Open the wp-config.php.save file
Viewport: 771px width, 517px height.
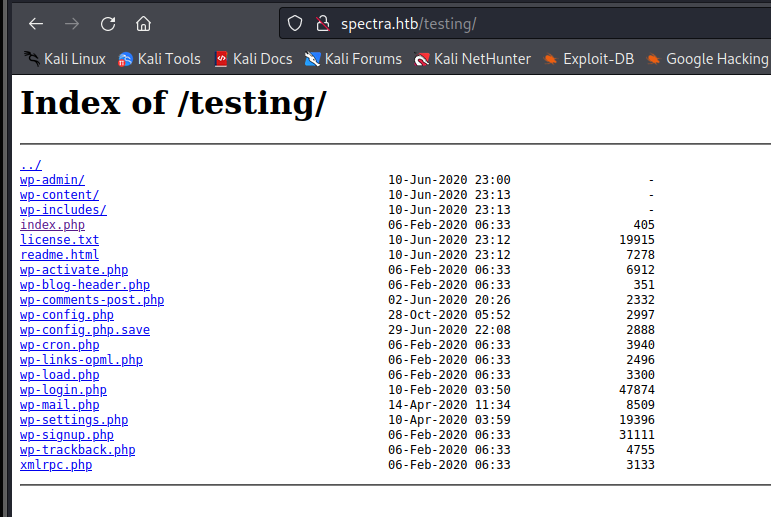coord(85,330)
